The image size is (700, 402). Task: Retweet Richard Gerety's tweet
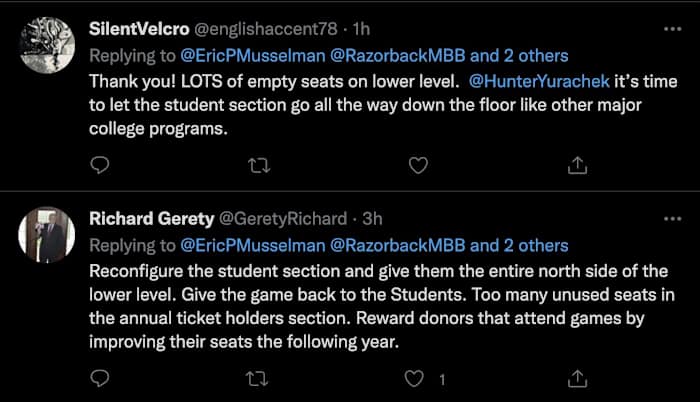pyautogui.click(x=259, y=379)
